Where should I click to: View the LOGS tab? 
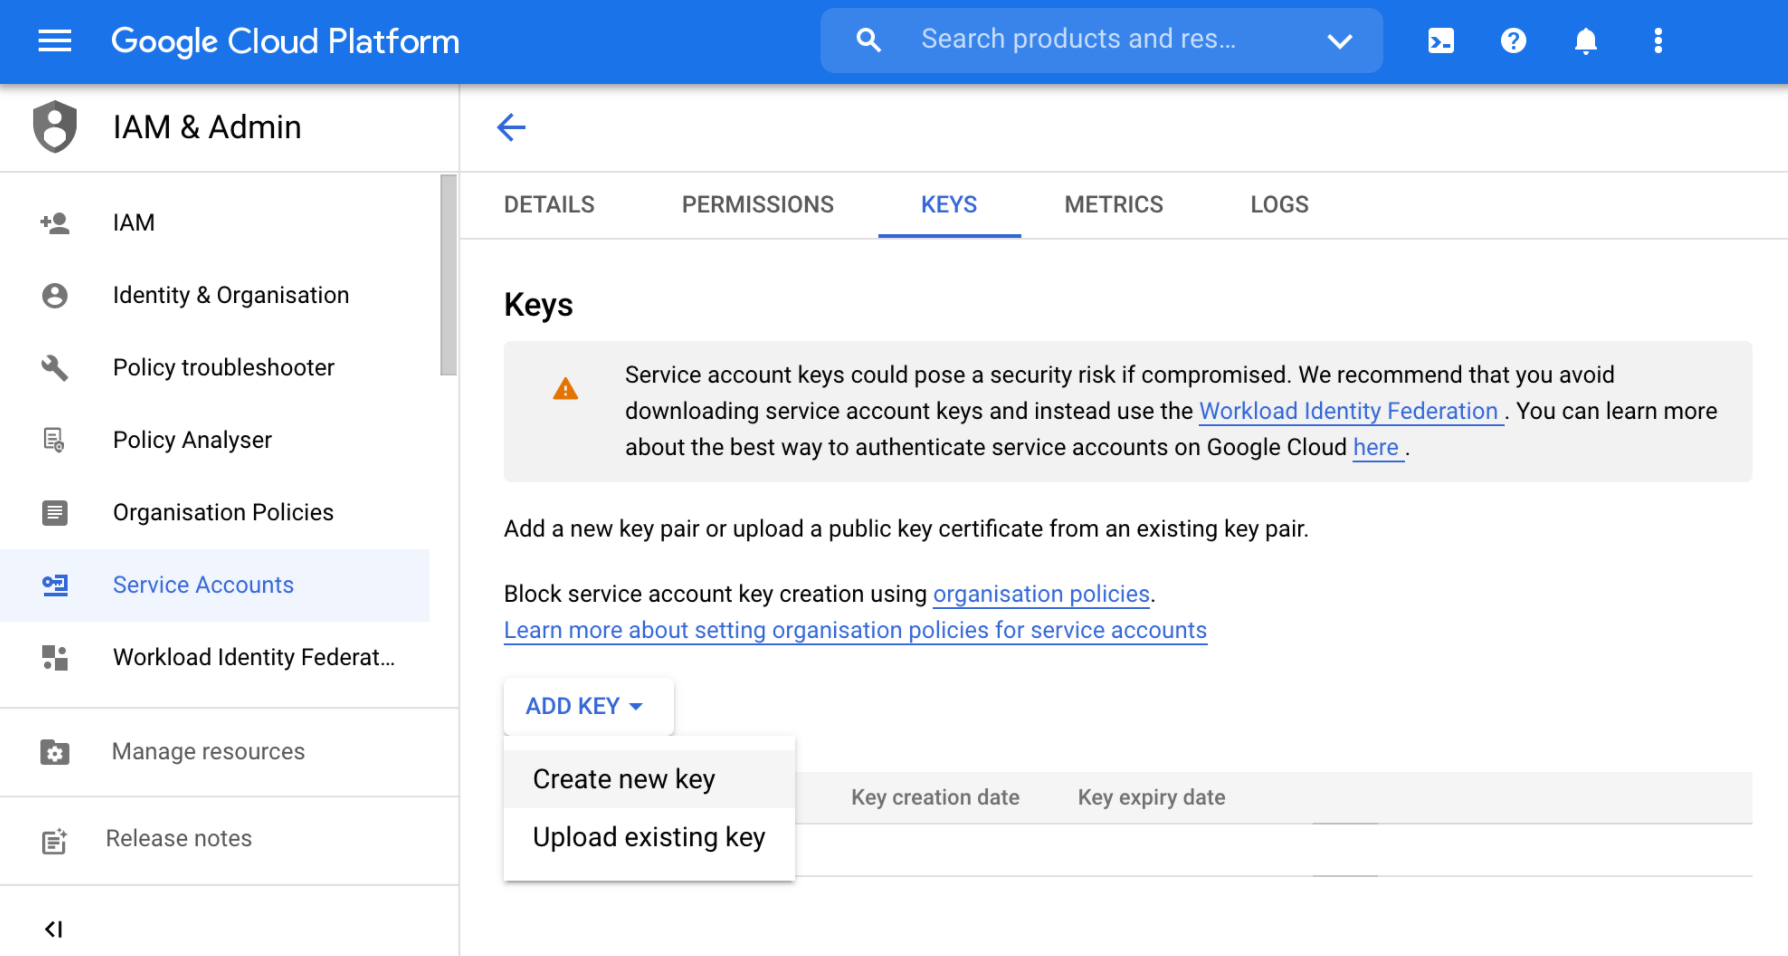tap(1279, 205)
